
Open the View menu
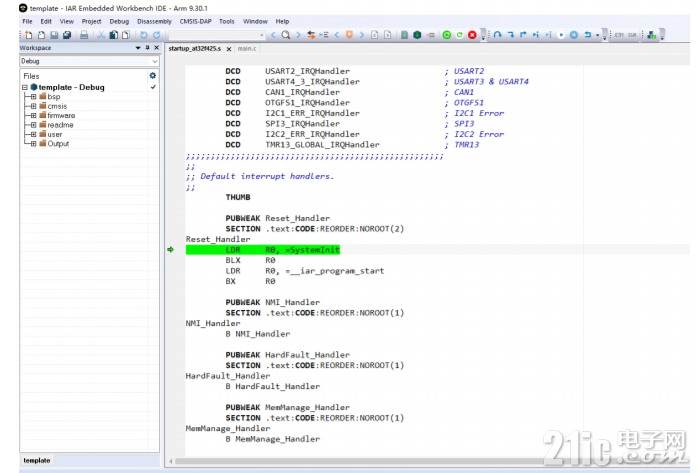67,21
